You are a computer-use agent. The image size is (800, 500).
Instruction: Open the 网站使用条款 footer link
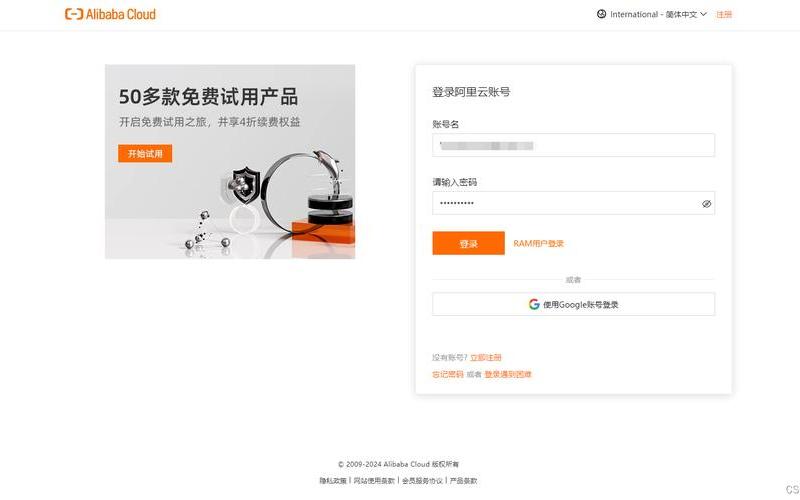click(374, 481)
